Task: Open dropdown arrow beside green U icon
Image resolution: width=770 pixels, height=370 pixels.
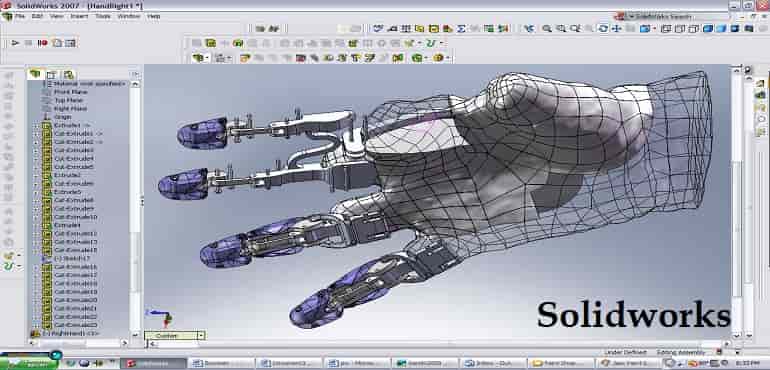Action: 441,43
